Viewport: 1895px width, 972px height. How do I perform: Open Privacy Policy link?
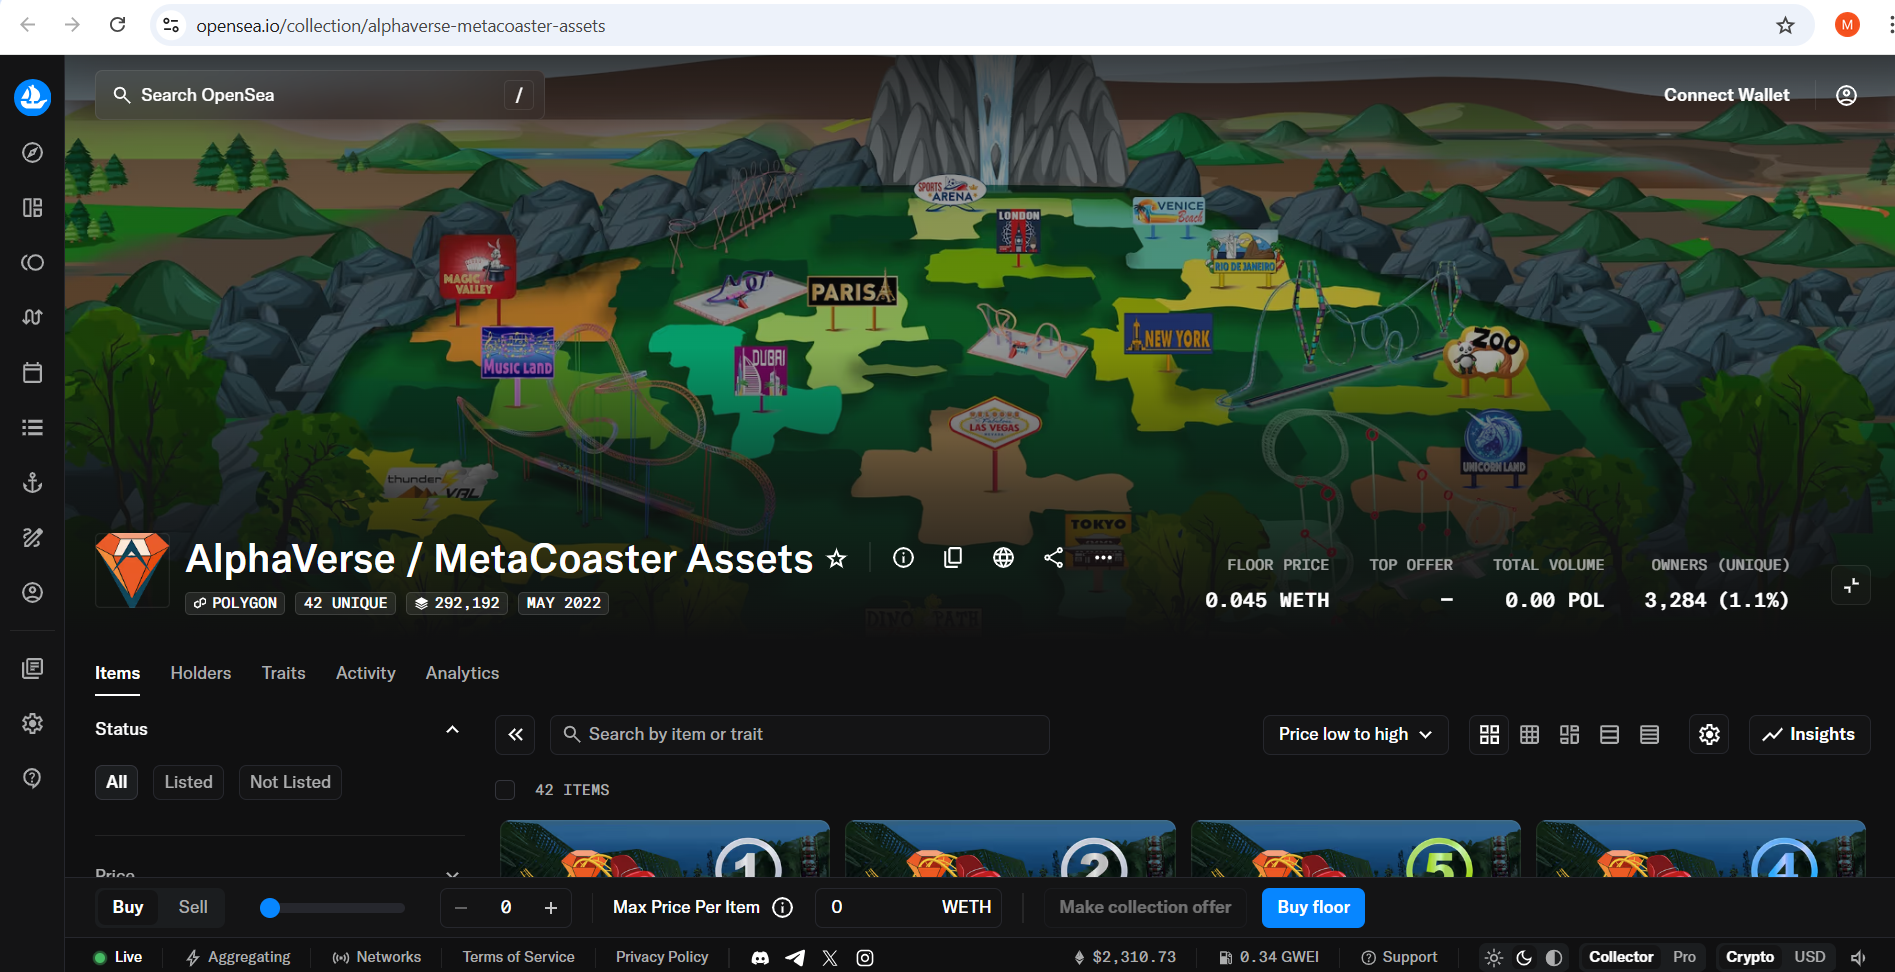(x=662, y=957)
